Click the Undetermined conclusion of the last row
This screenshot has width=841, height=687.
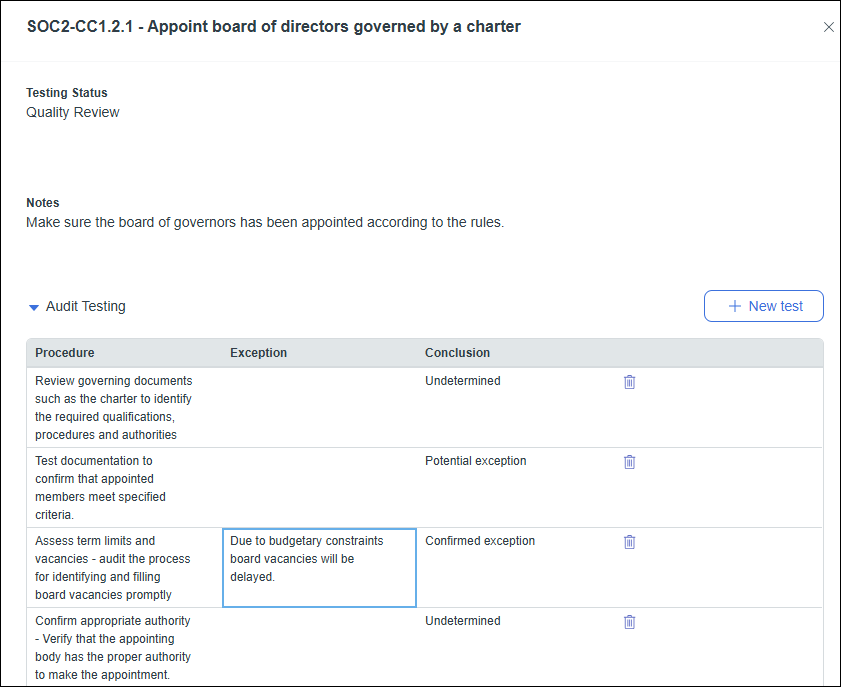(x=462, y=621)
